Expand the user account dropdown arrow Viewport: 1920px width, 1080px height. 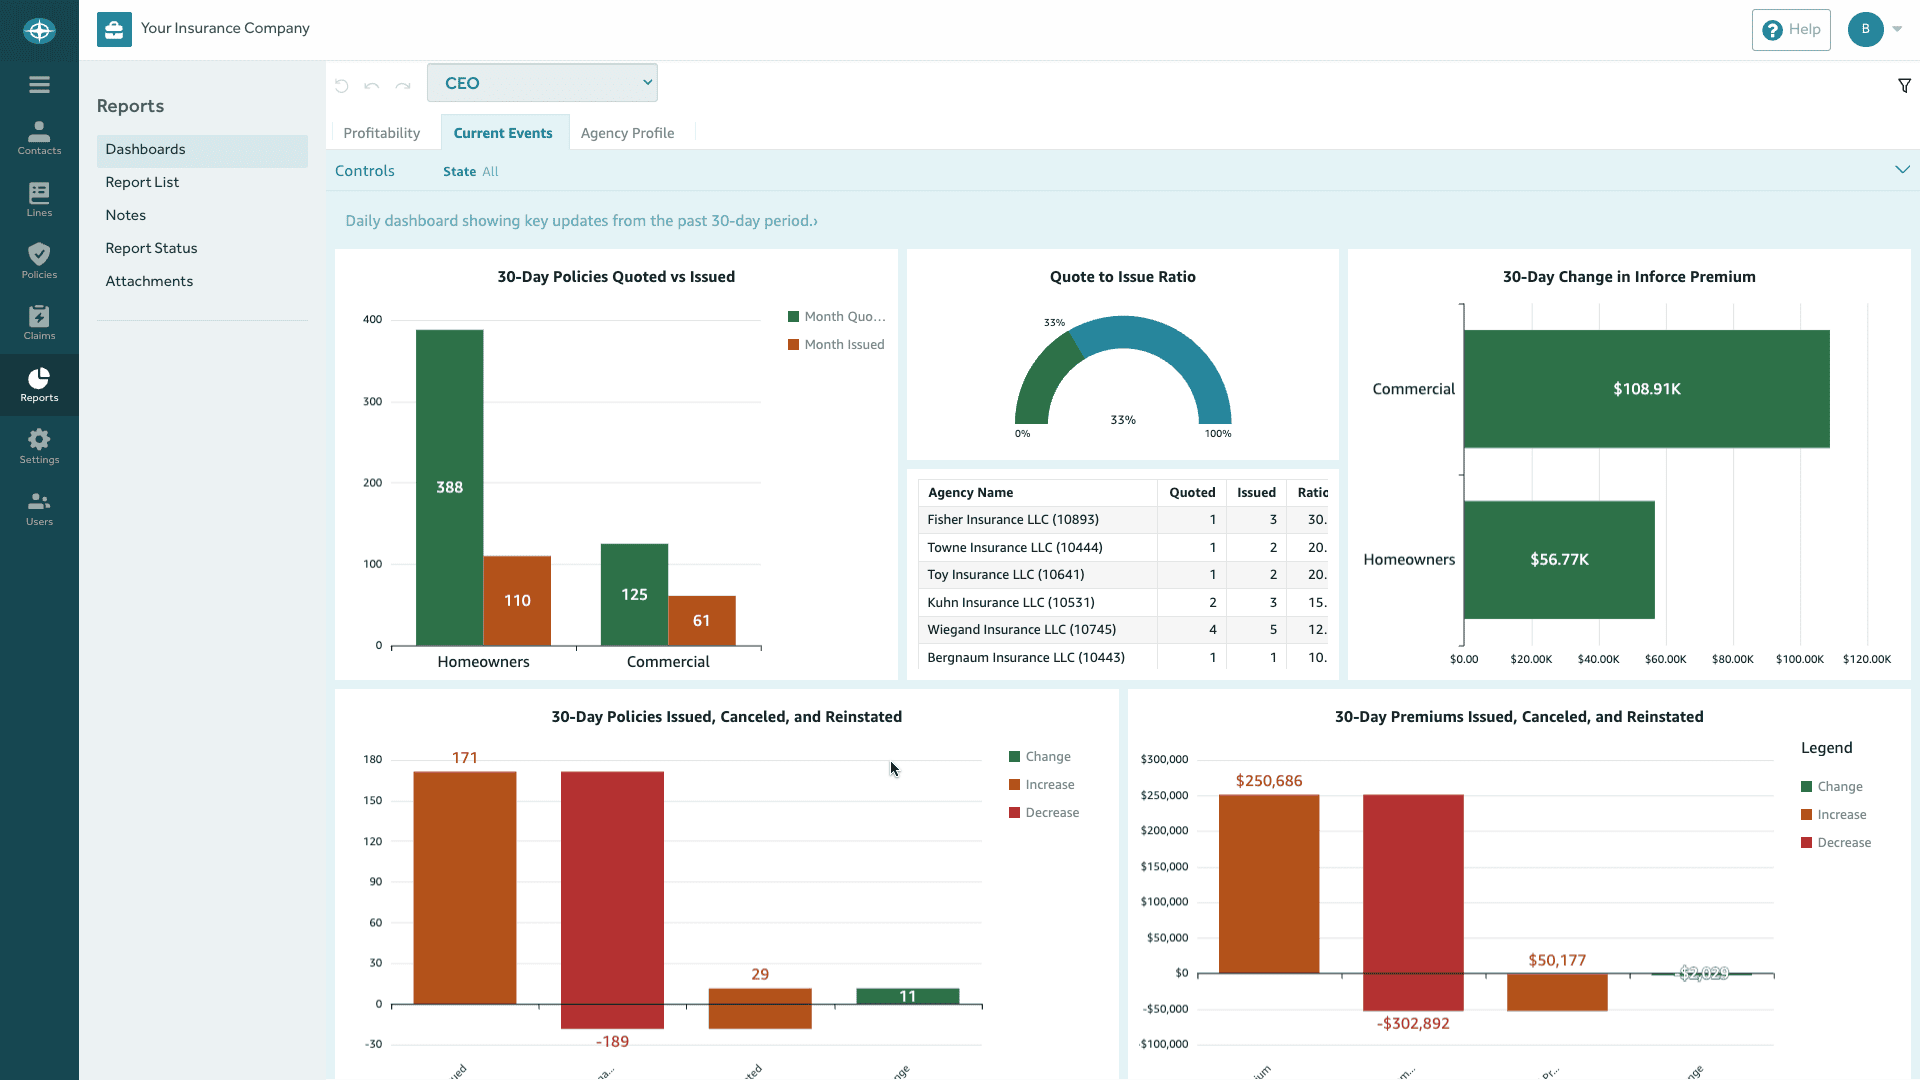pos(1897,29)
